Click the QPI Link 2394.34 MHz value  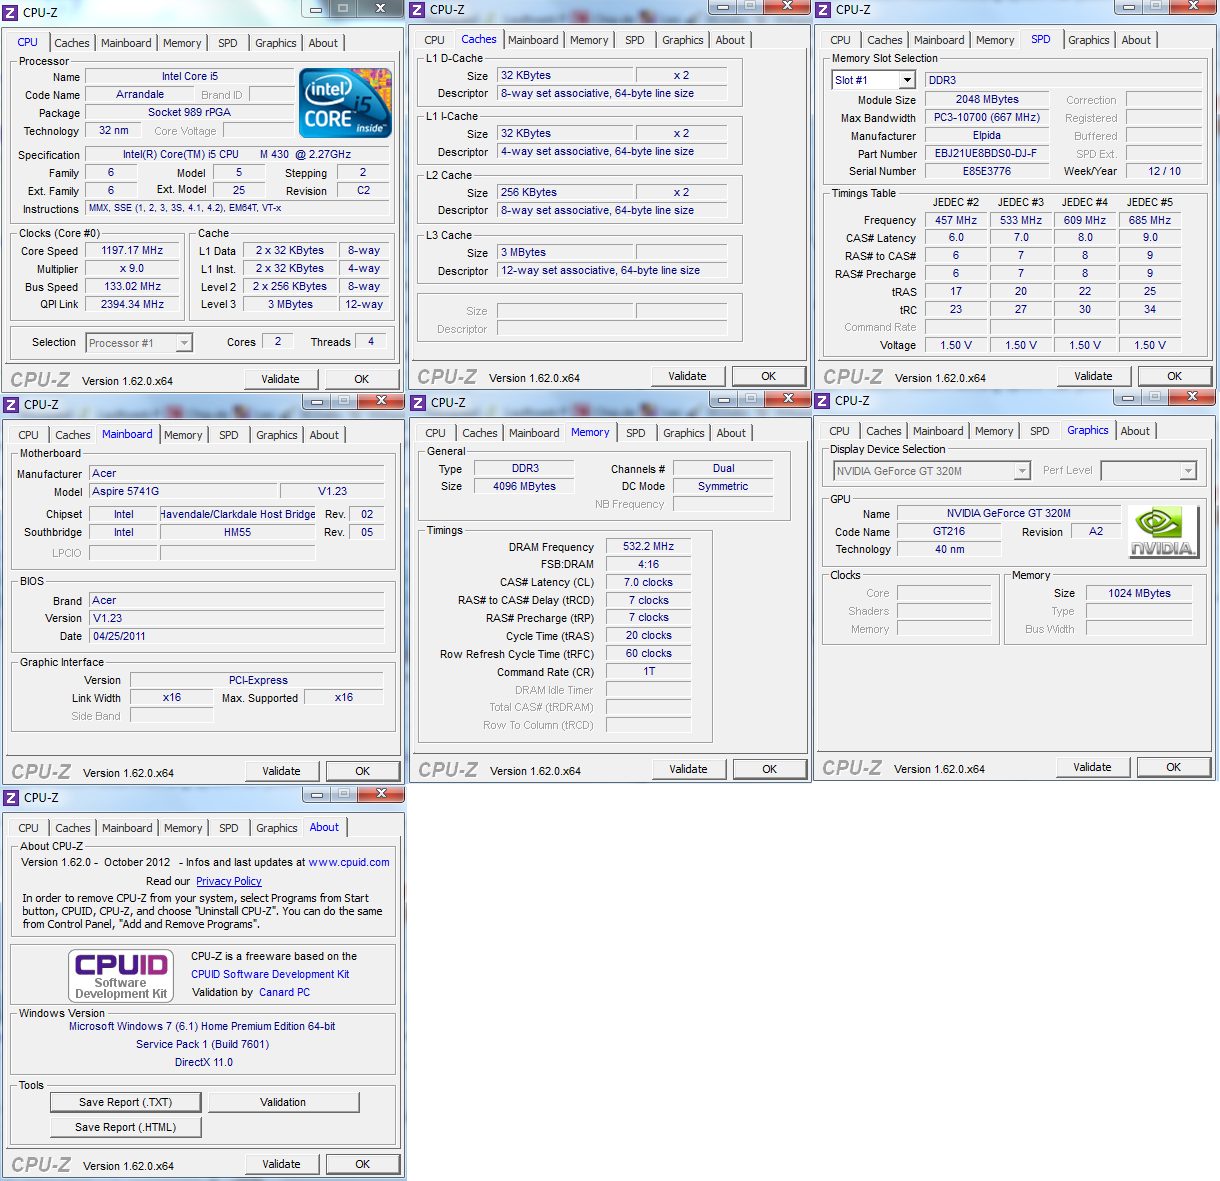(132, 305)
